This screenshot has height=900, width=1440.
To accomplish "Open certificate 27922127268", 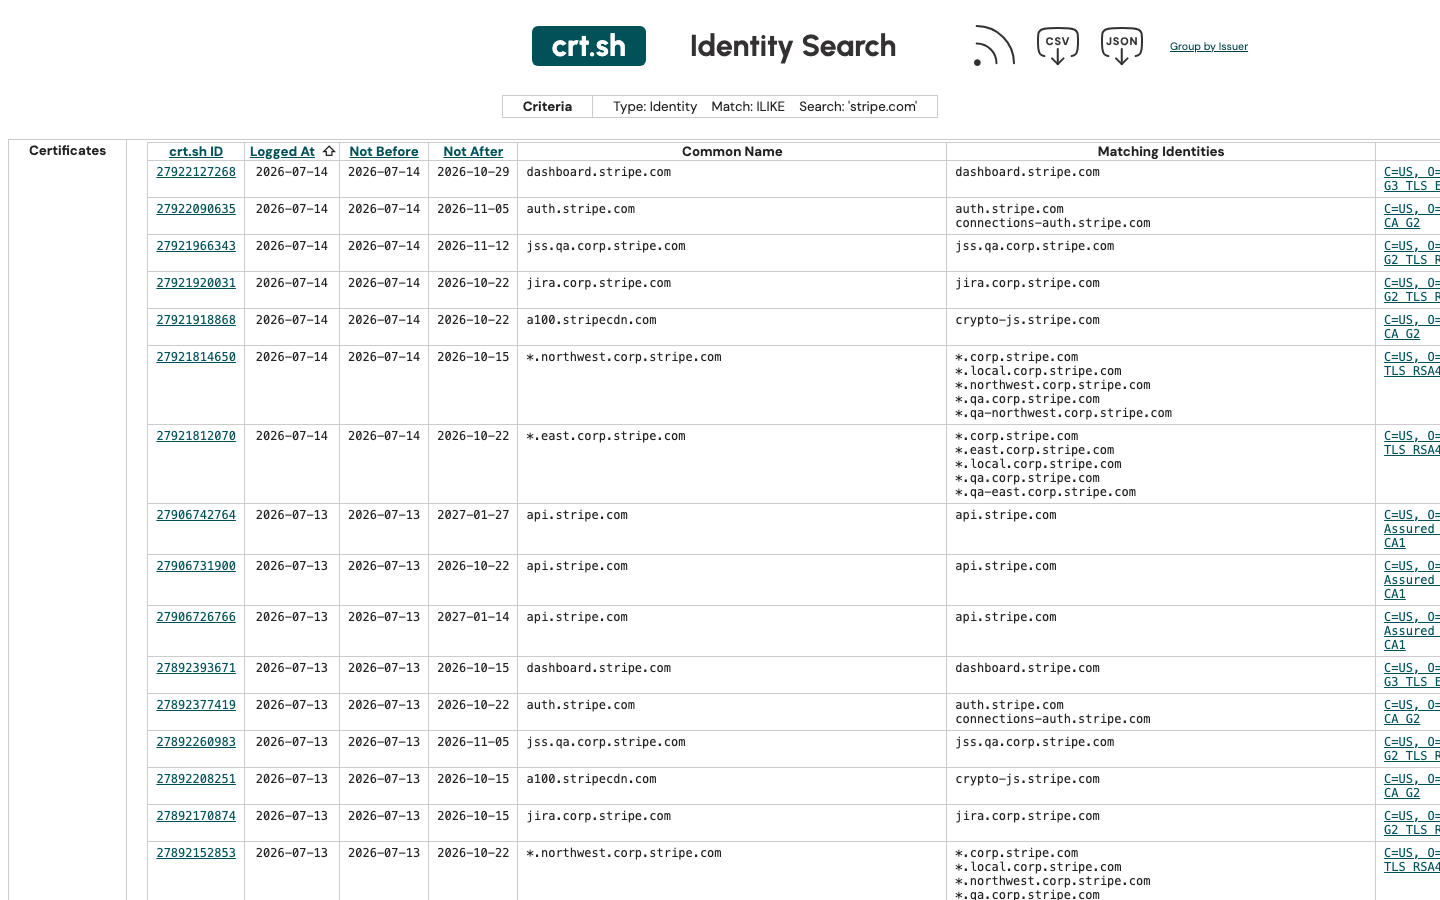I will point(196,172).
